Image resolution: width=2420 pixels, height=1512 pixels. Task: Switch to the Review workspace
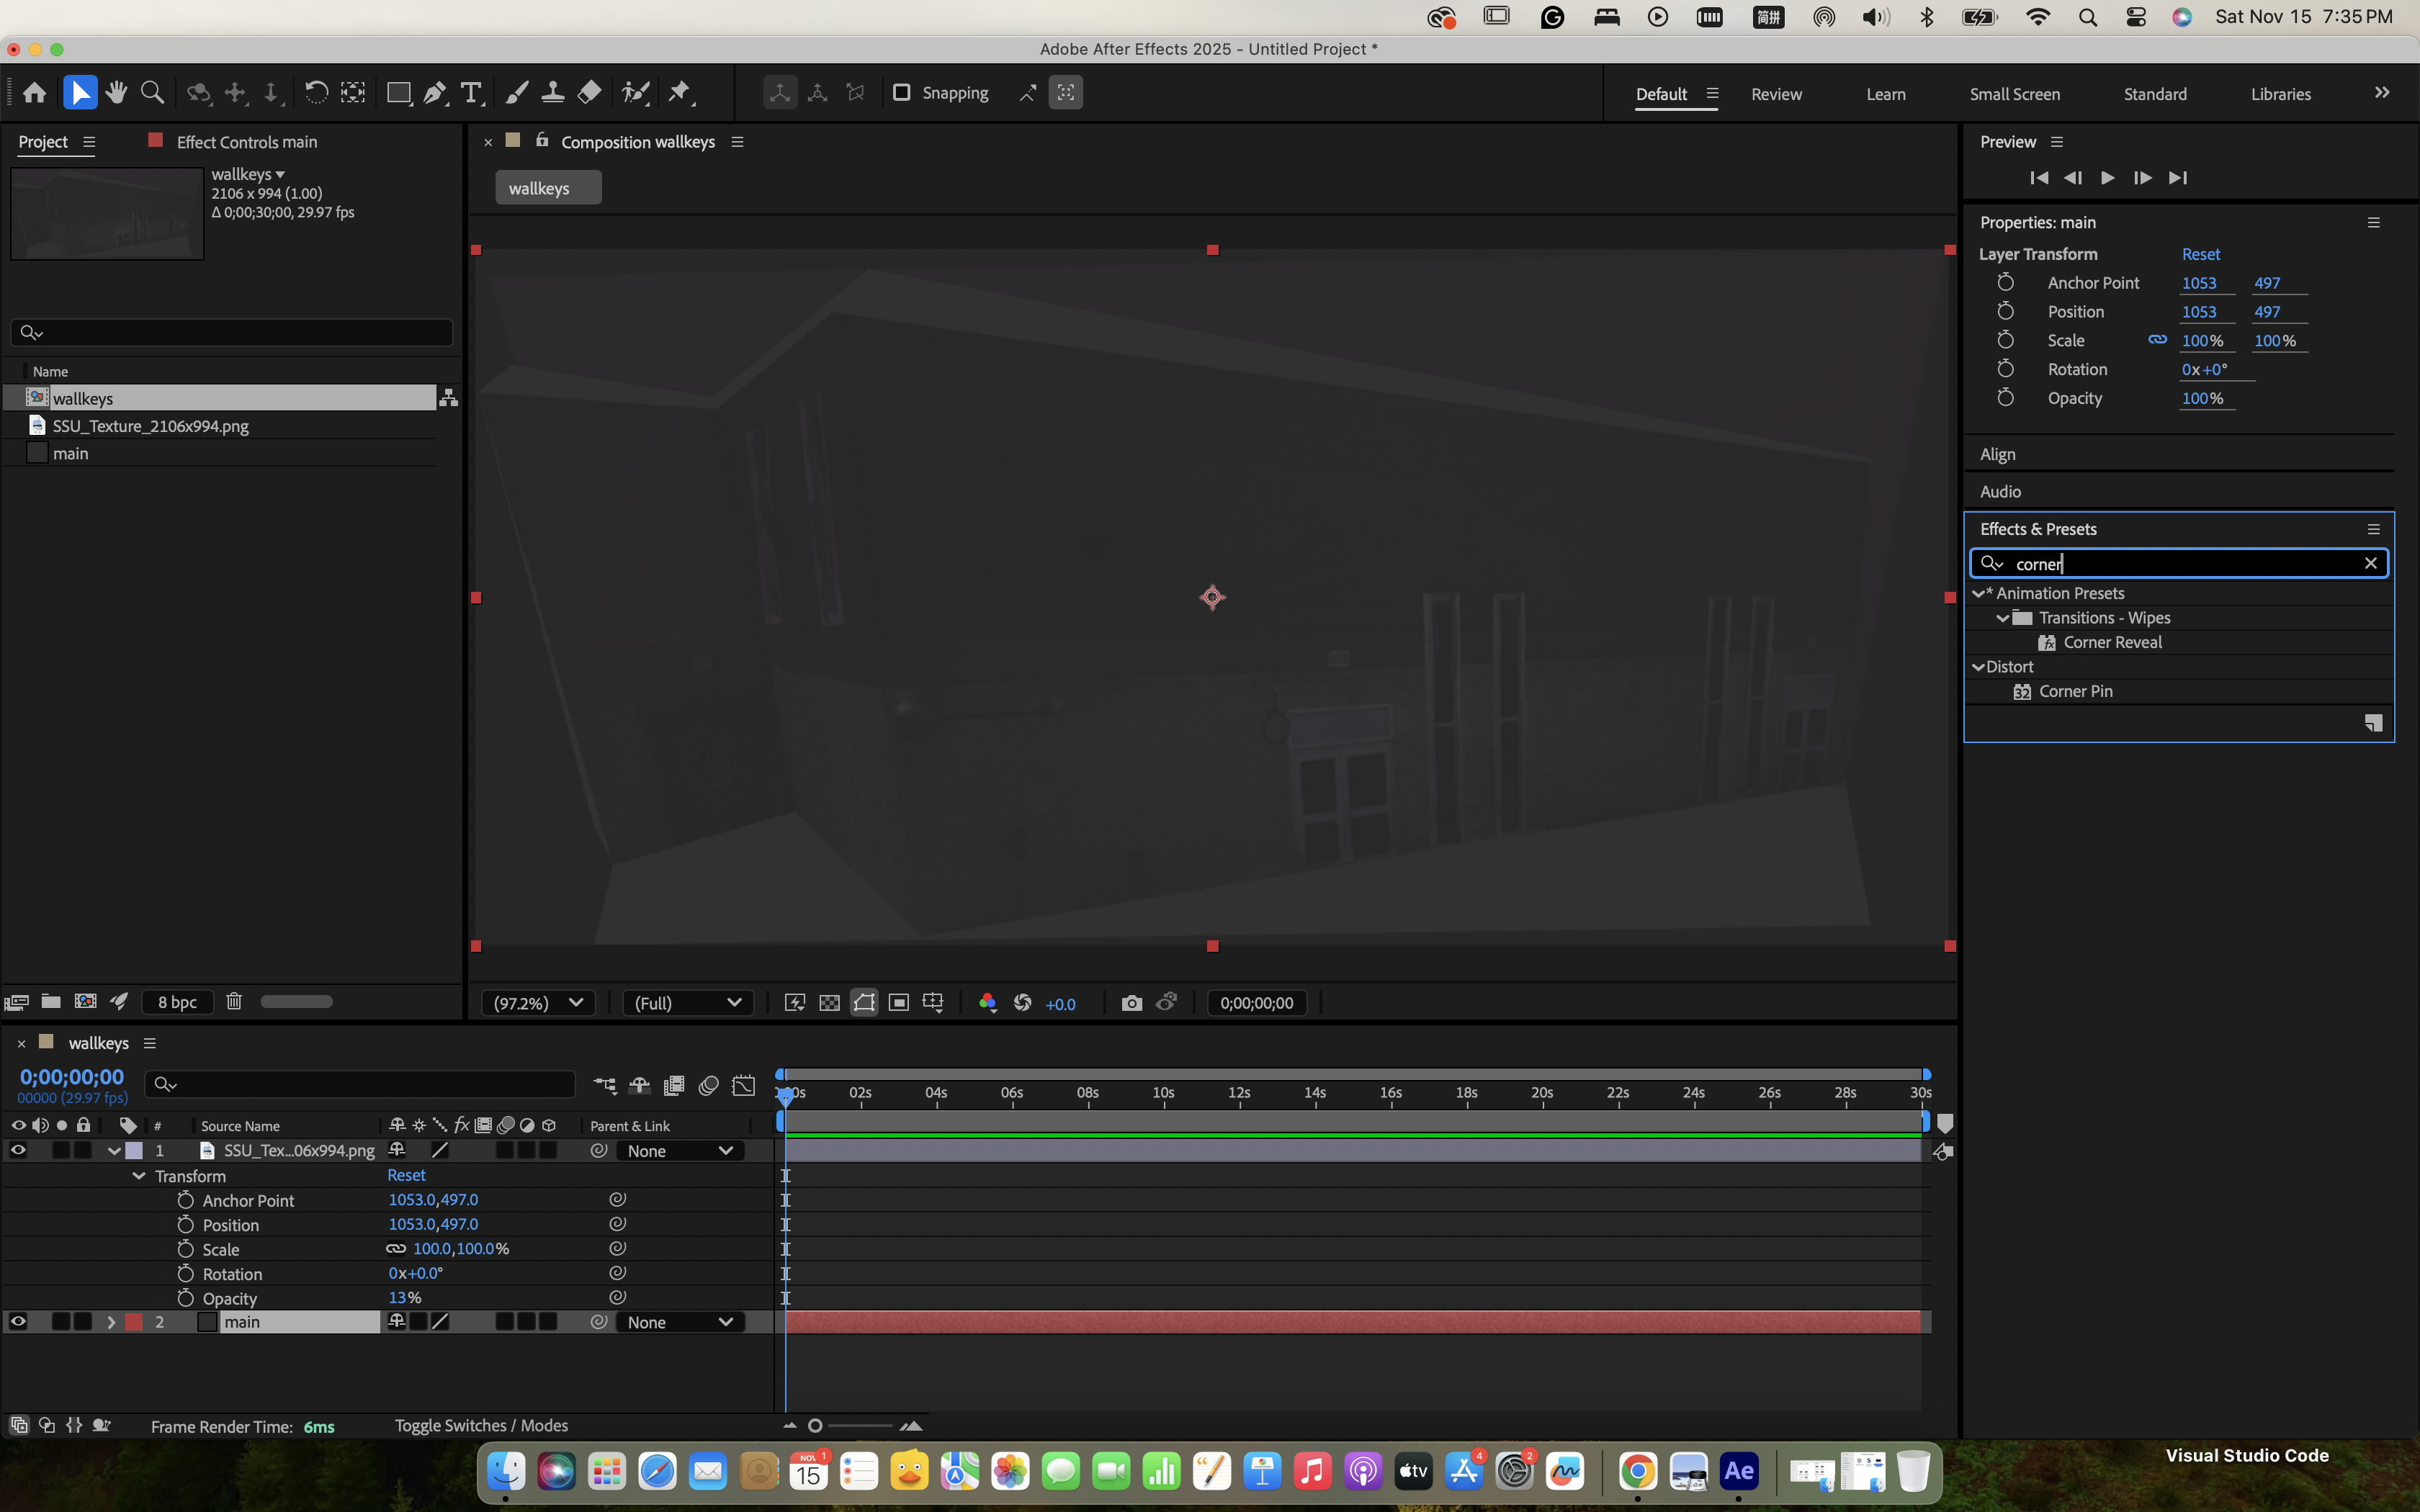pyautogui.click(x=1776, y=94)
